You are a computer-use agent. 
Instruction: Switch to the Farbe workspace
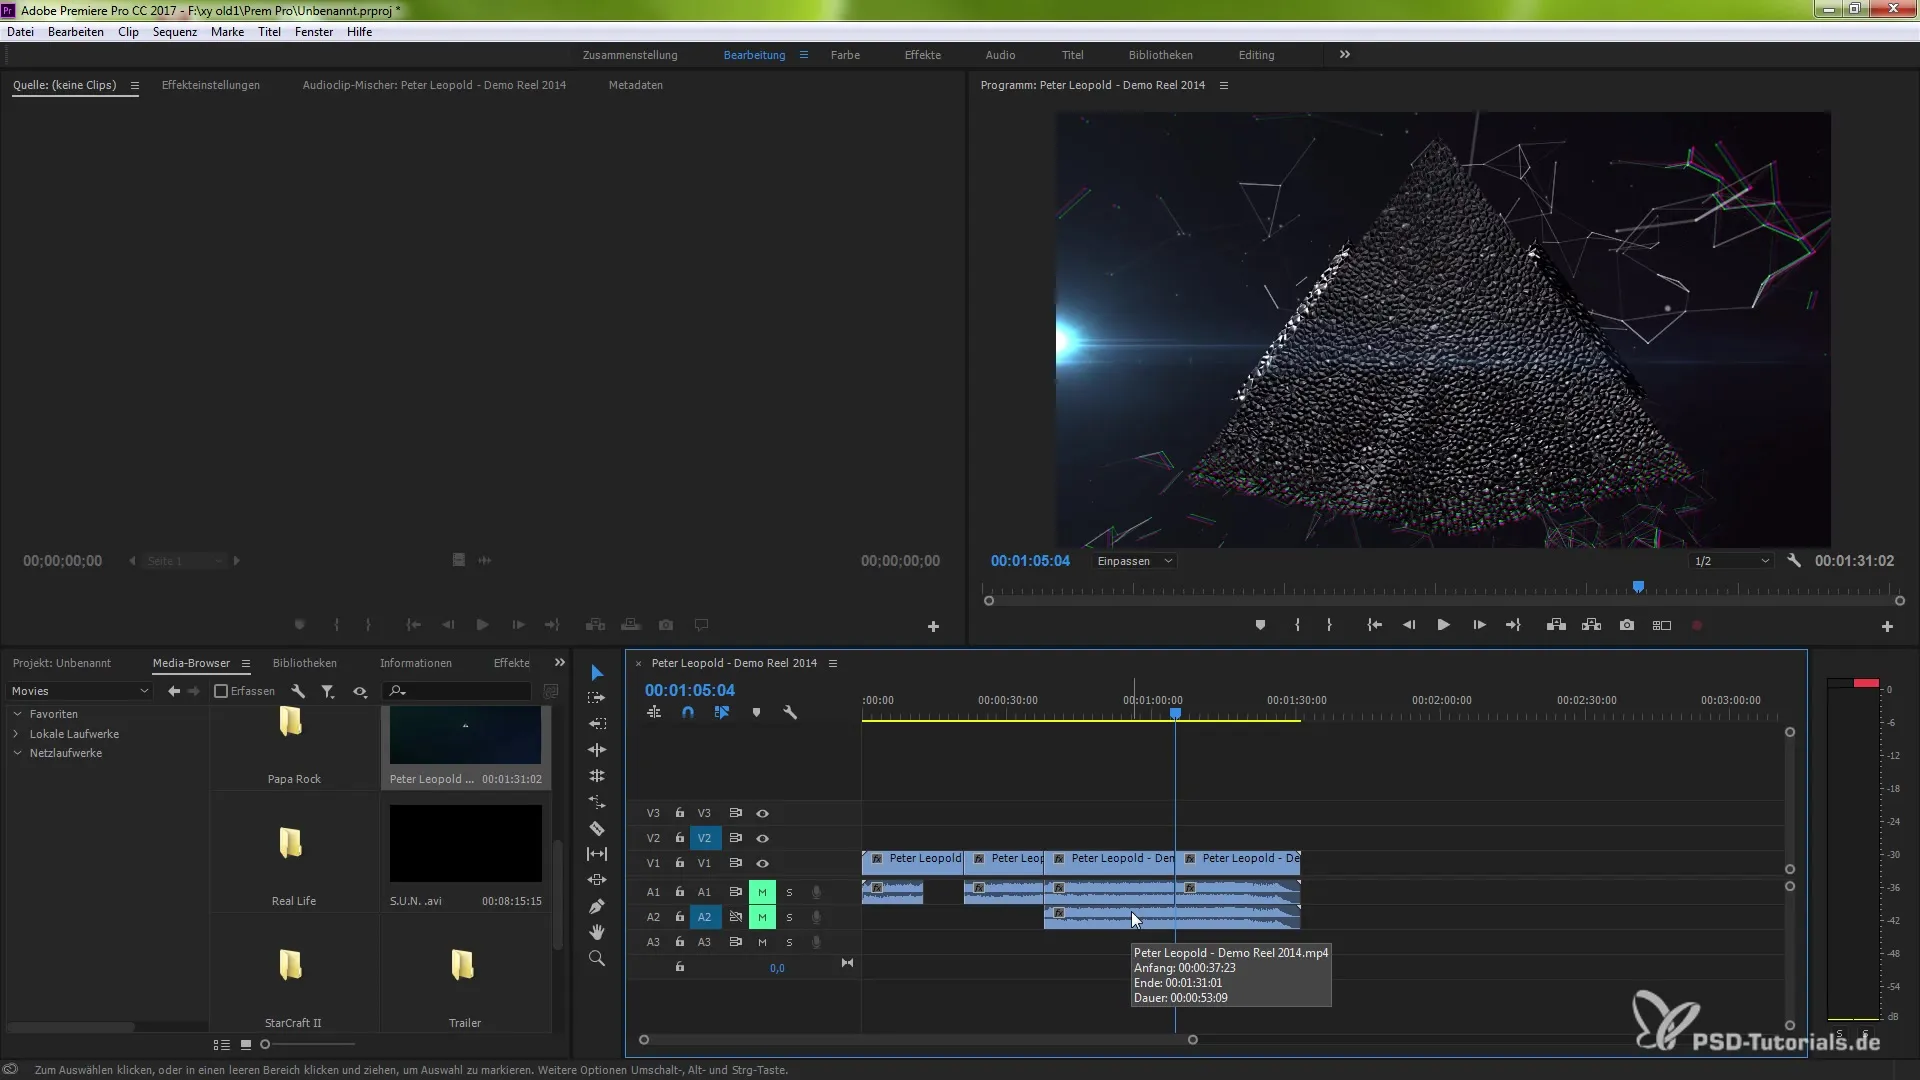(845, 55)
